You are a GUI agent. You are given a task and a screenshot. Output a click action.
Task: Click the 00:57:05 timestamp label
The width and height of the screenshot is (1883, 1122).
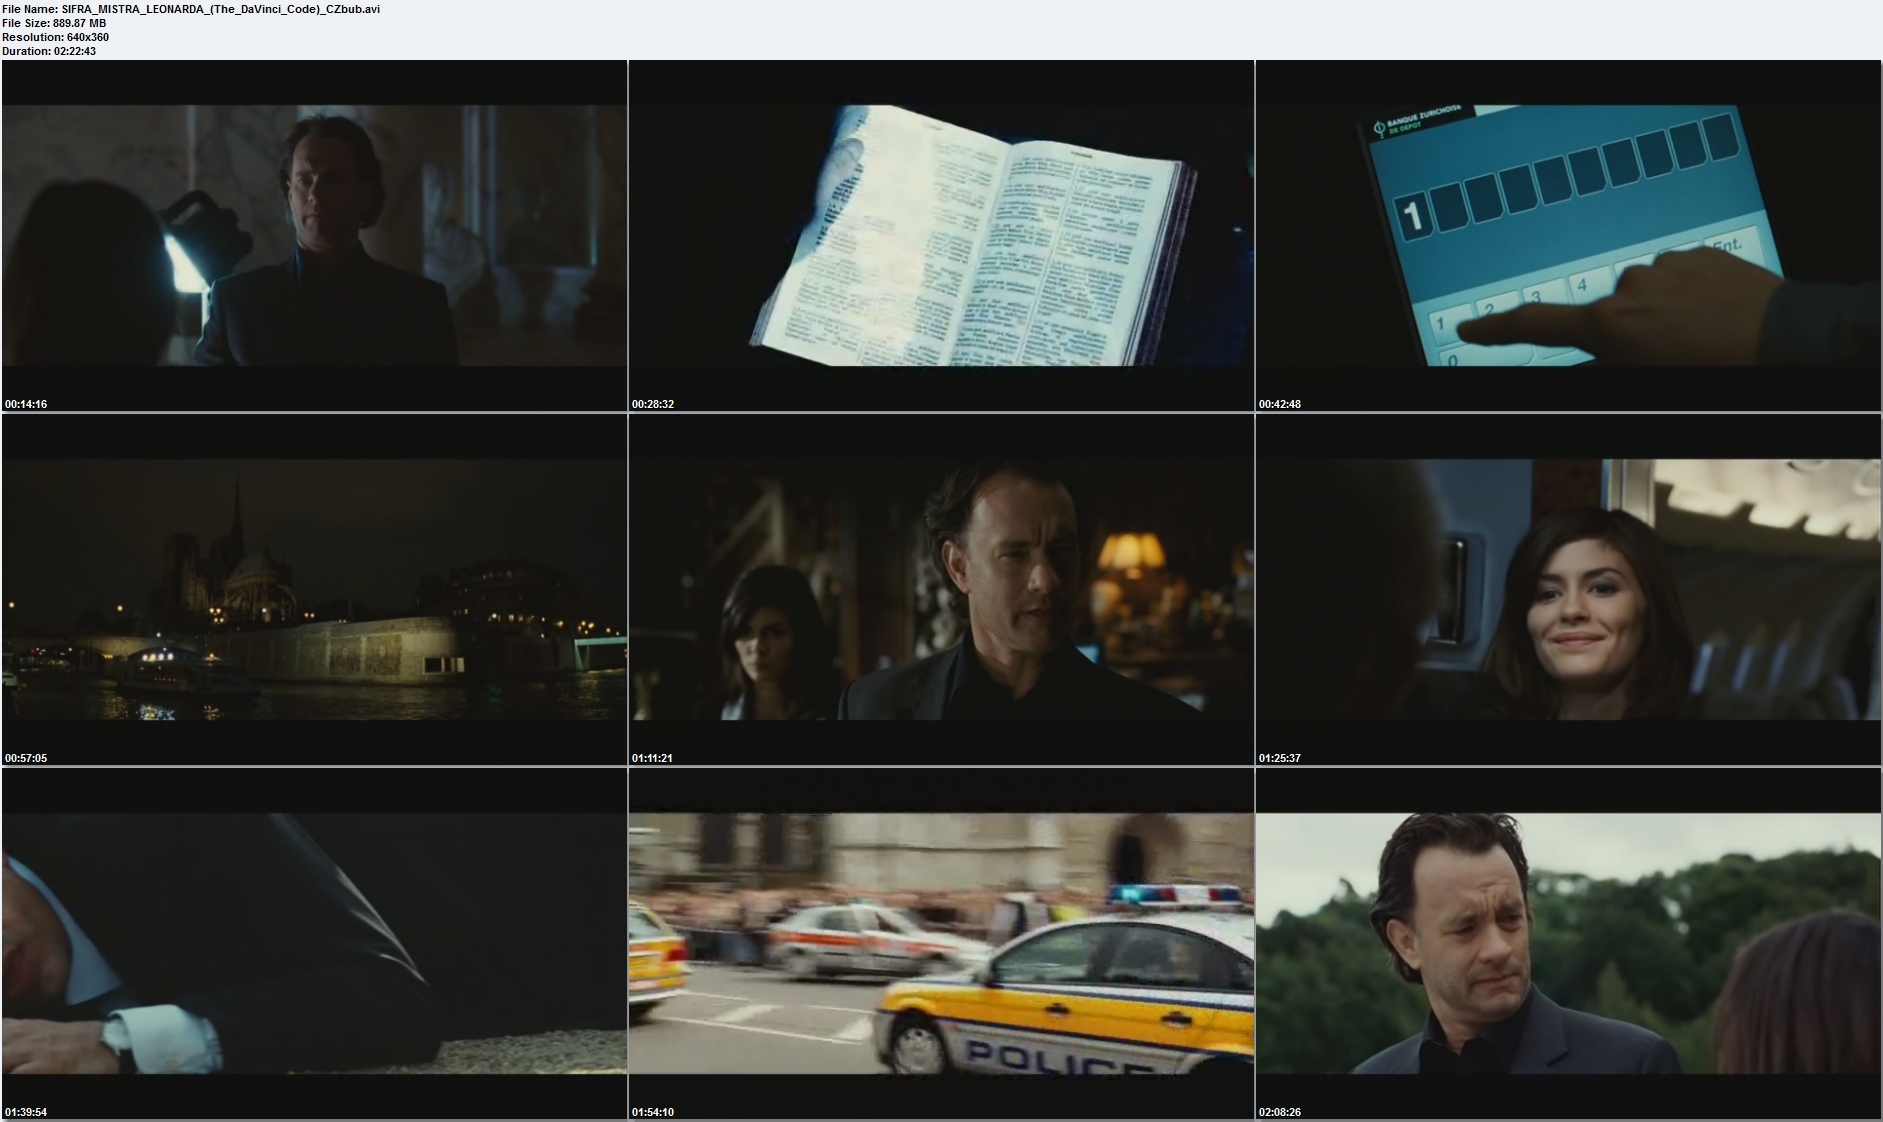coord(26,758)
